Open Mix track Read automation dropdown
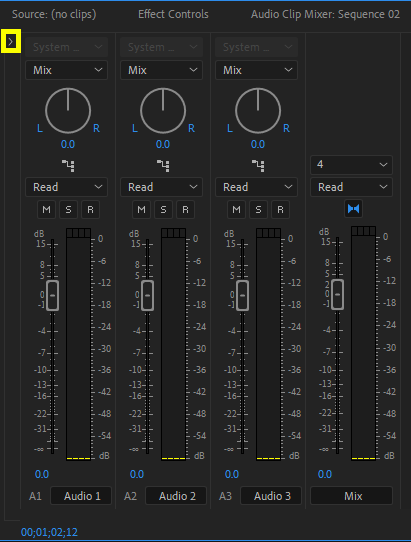 click(352, 187)
